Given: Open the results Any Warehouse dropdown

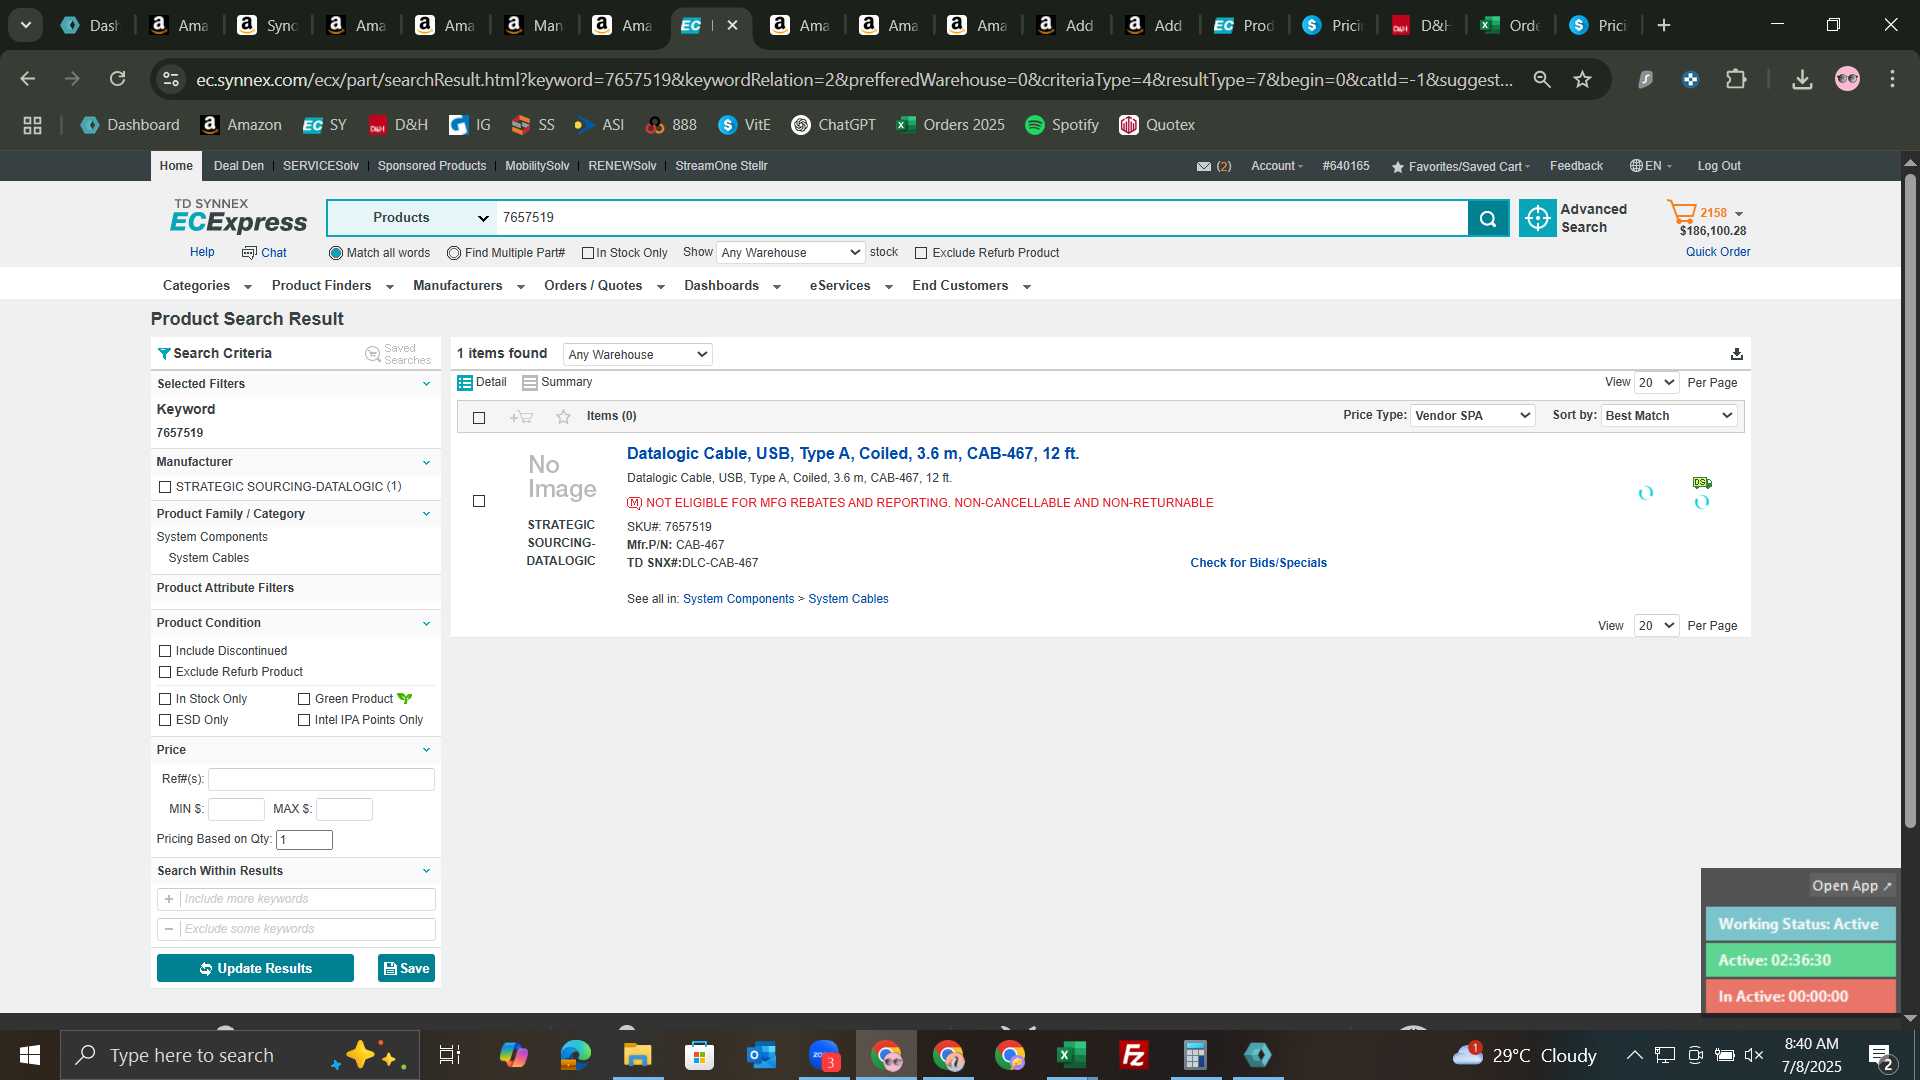Looking at the screenshot, I should [637, 354].
